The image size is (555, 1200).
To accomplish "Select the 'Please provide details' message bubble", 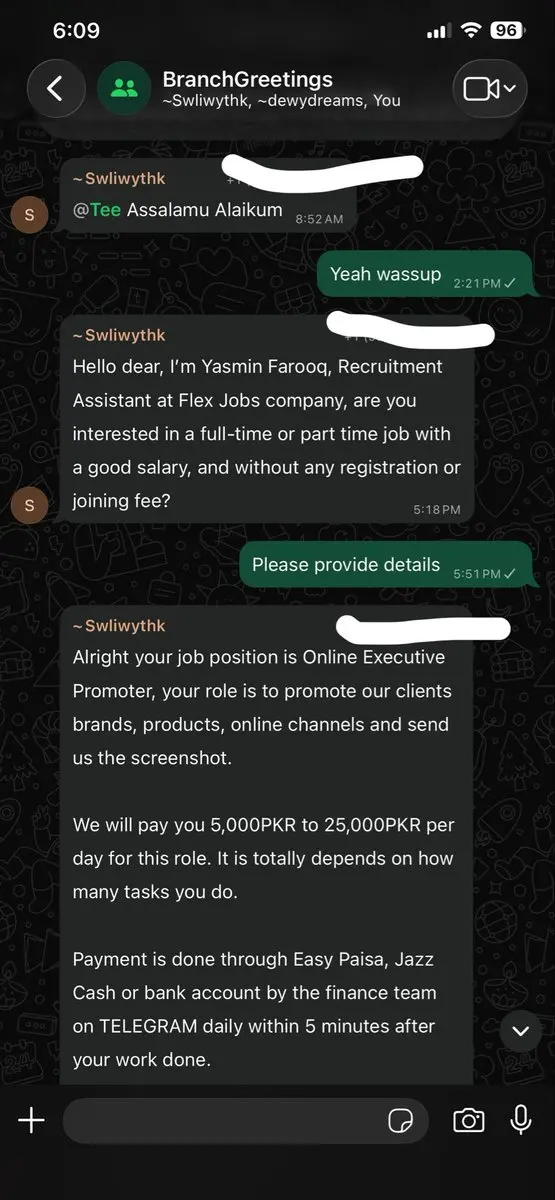I will coord(385,565).
